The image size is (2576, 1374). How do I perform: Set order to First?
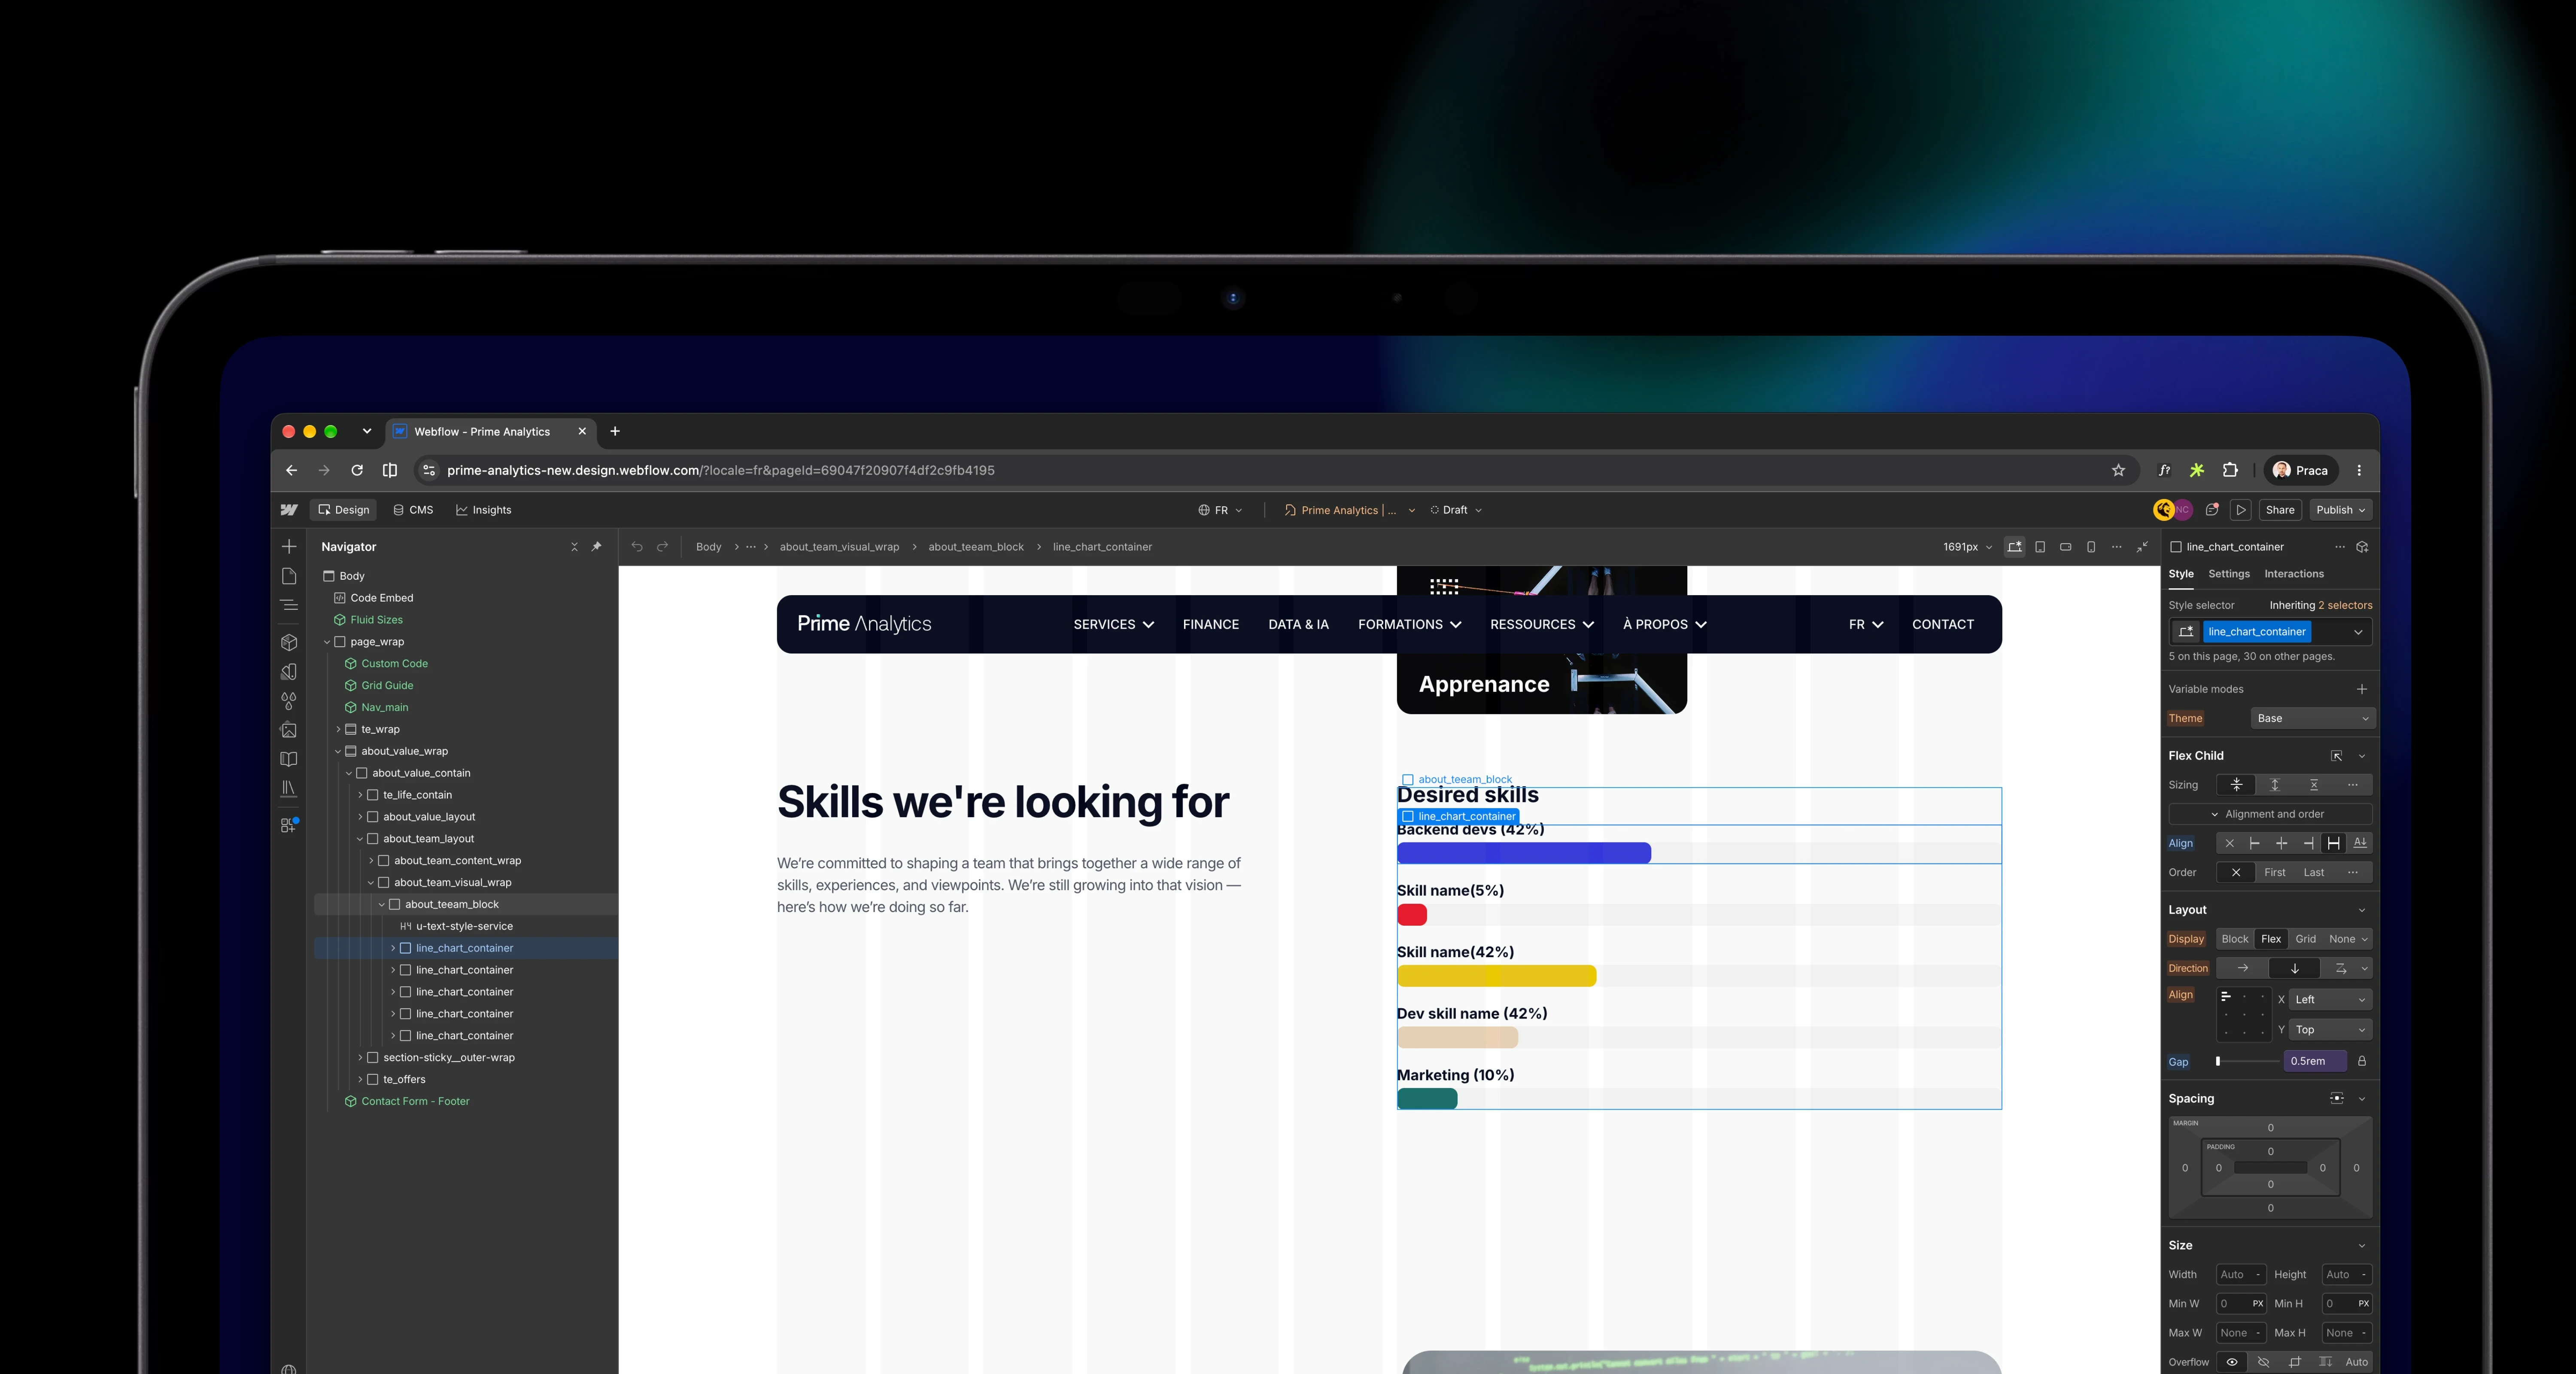(x=2275, y=872)
